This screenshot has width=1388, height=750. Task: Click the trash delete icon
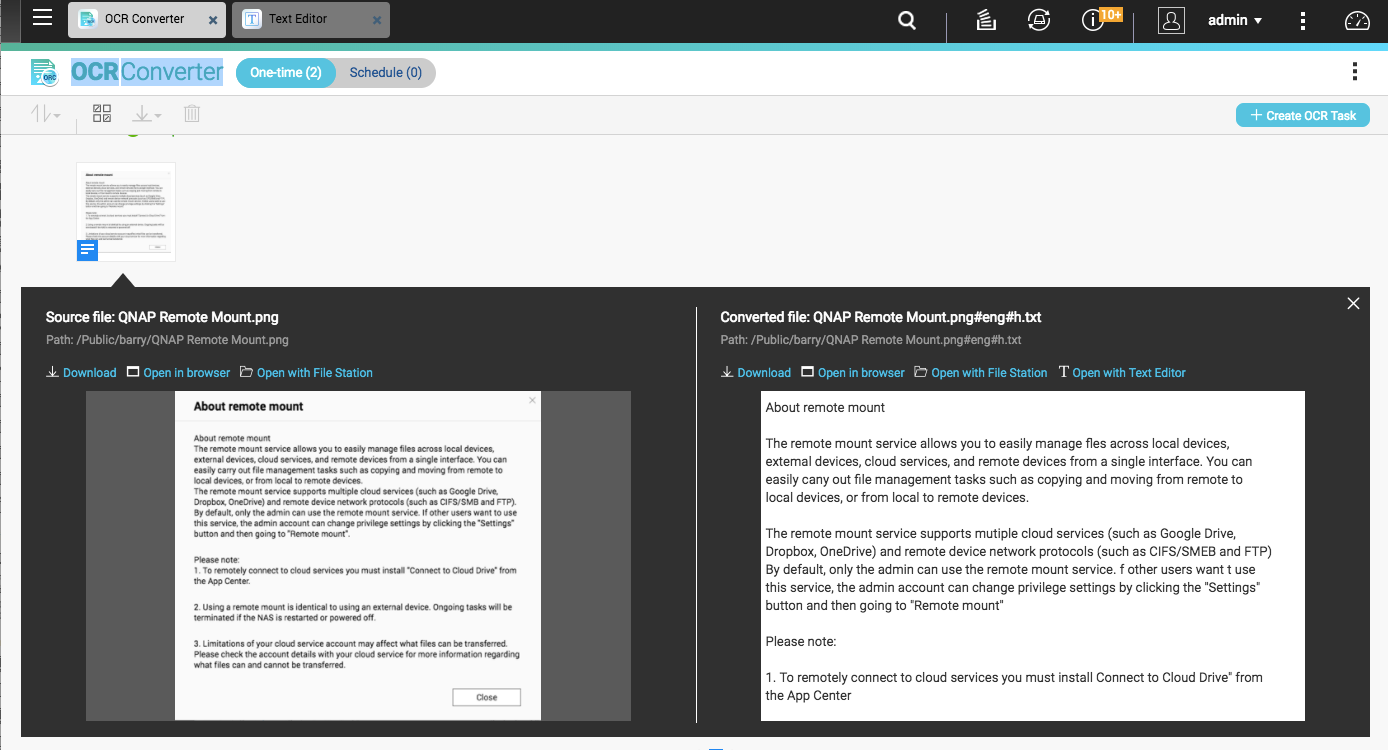coord(192,114)
